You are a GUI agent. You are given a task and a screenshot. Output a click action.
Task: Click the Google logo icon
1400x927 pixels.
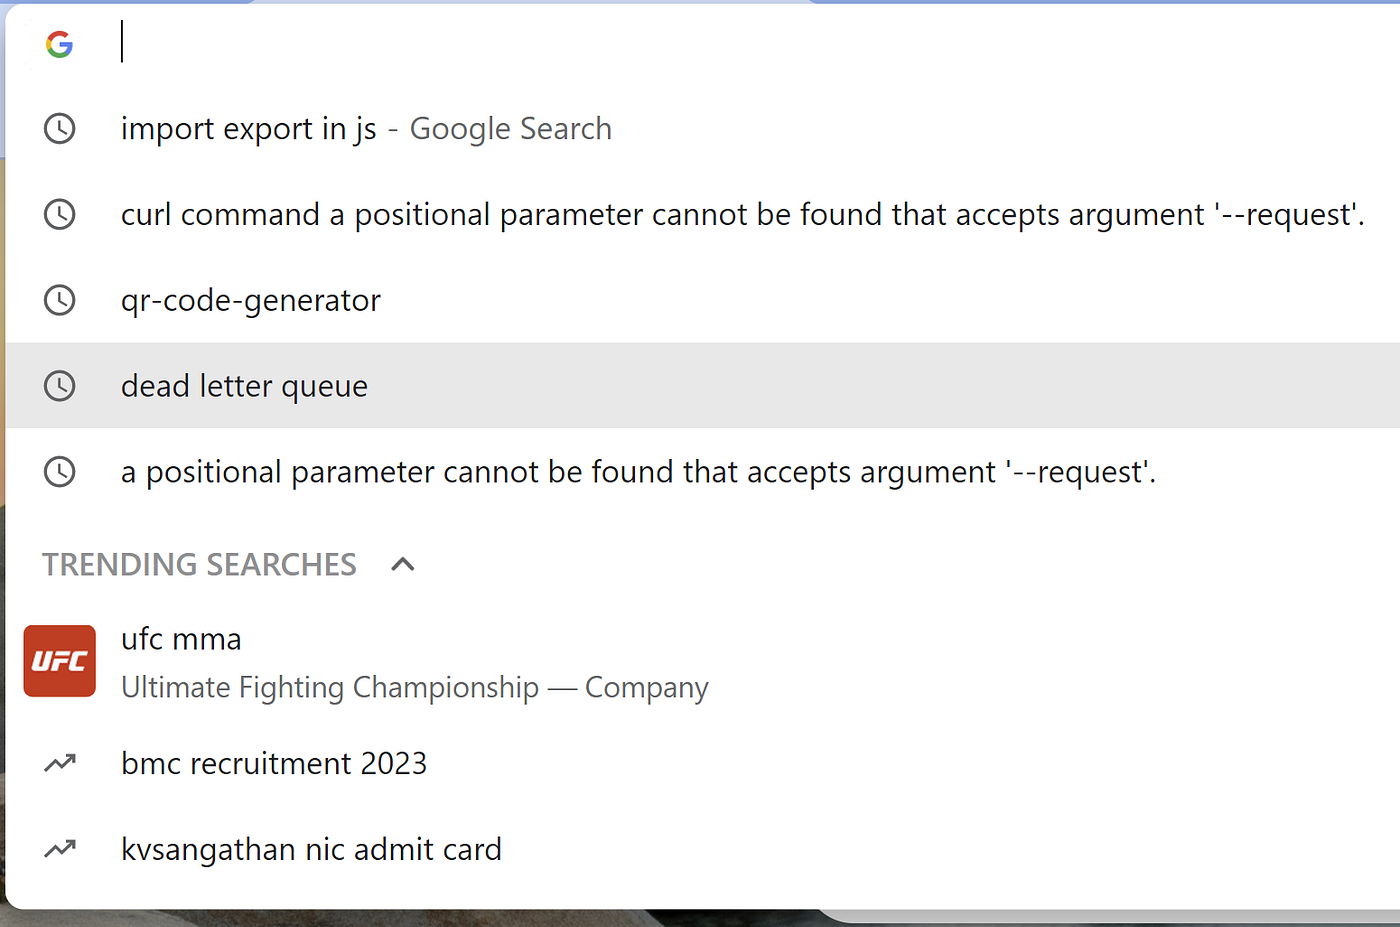tap(59, 44)
